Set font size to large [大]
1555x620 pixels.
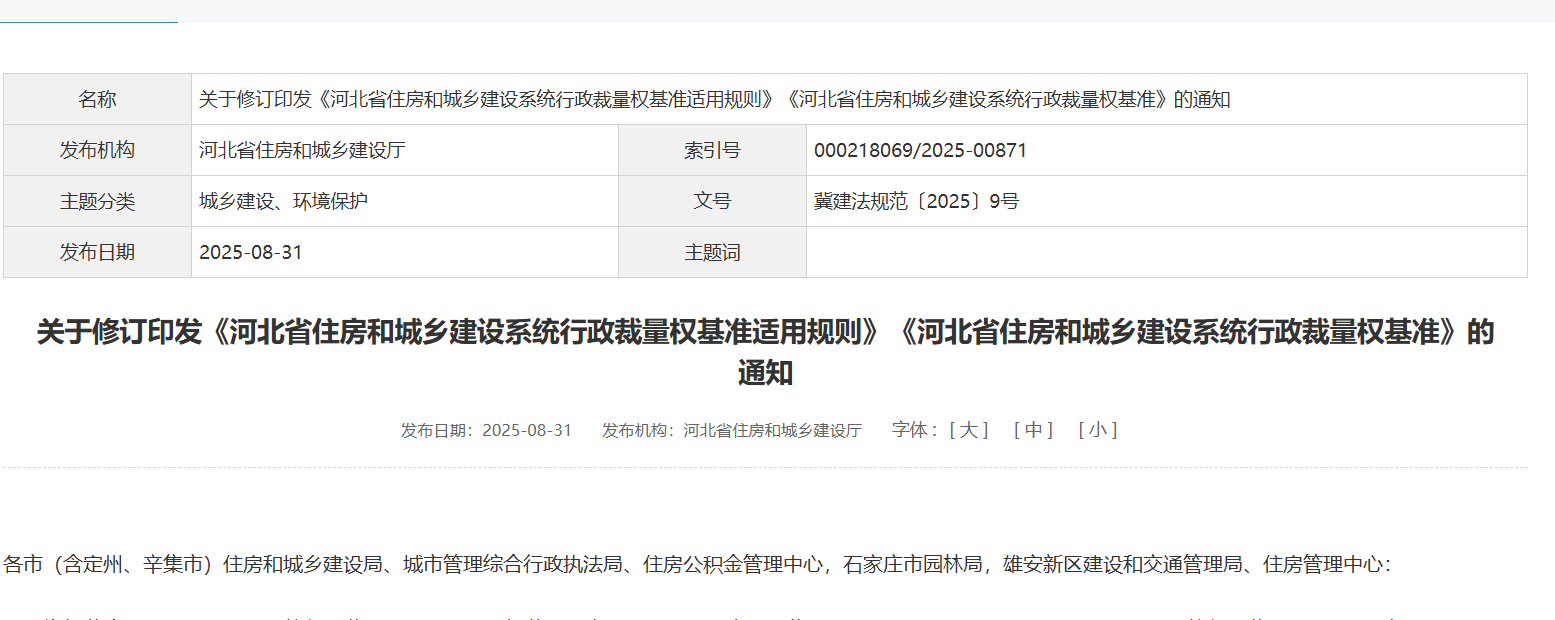click(x=968, y=430)
